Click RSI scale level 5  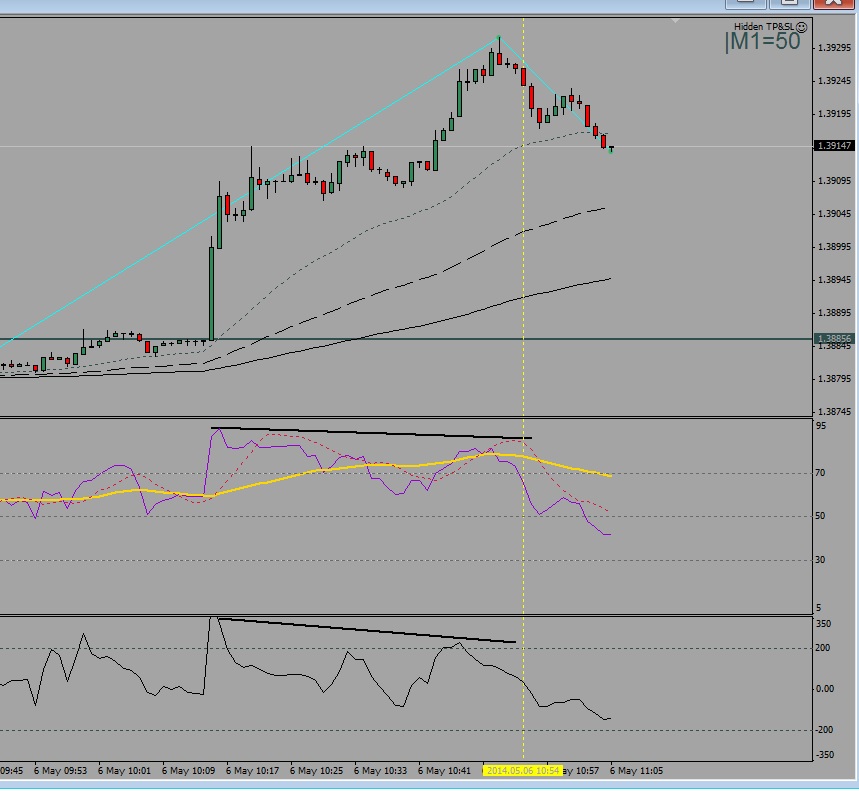[x=819, y=607]
